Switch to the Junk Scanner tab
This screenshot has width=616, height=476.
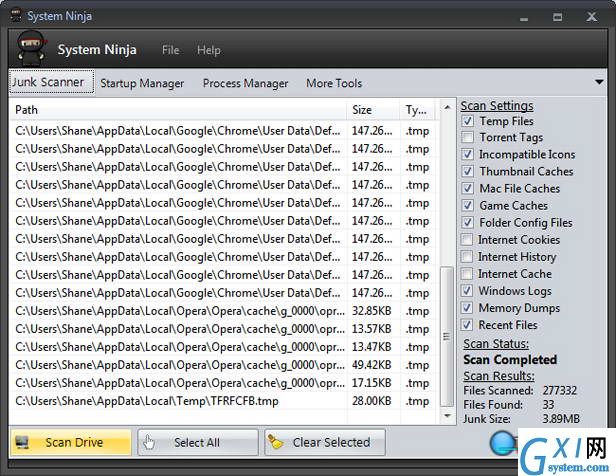click(x=51, y=82)
